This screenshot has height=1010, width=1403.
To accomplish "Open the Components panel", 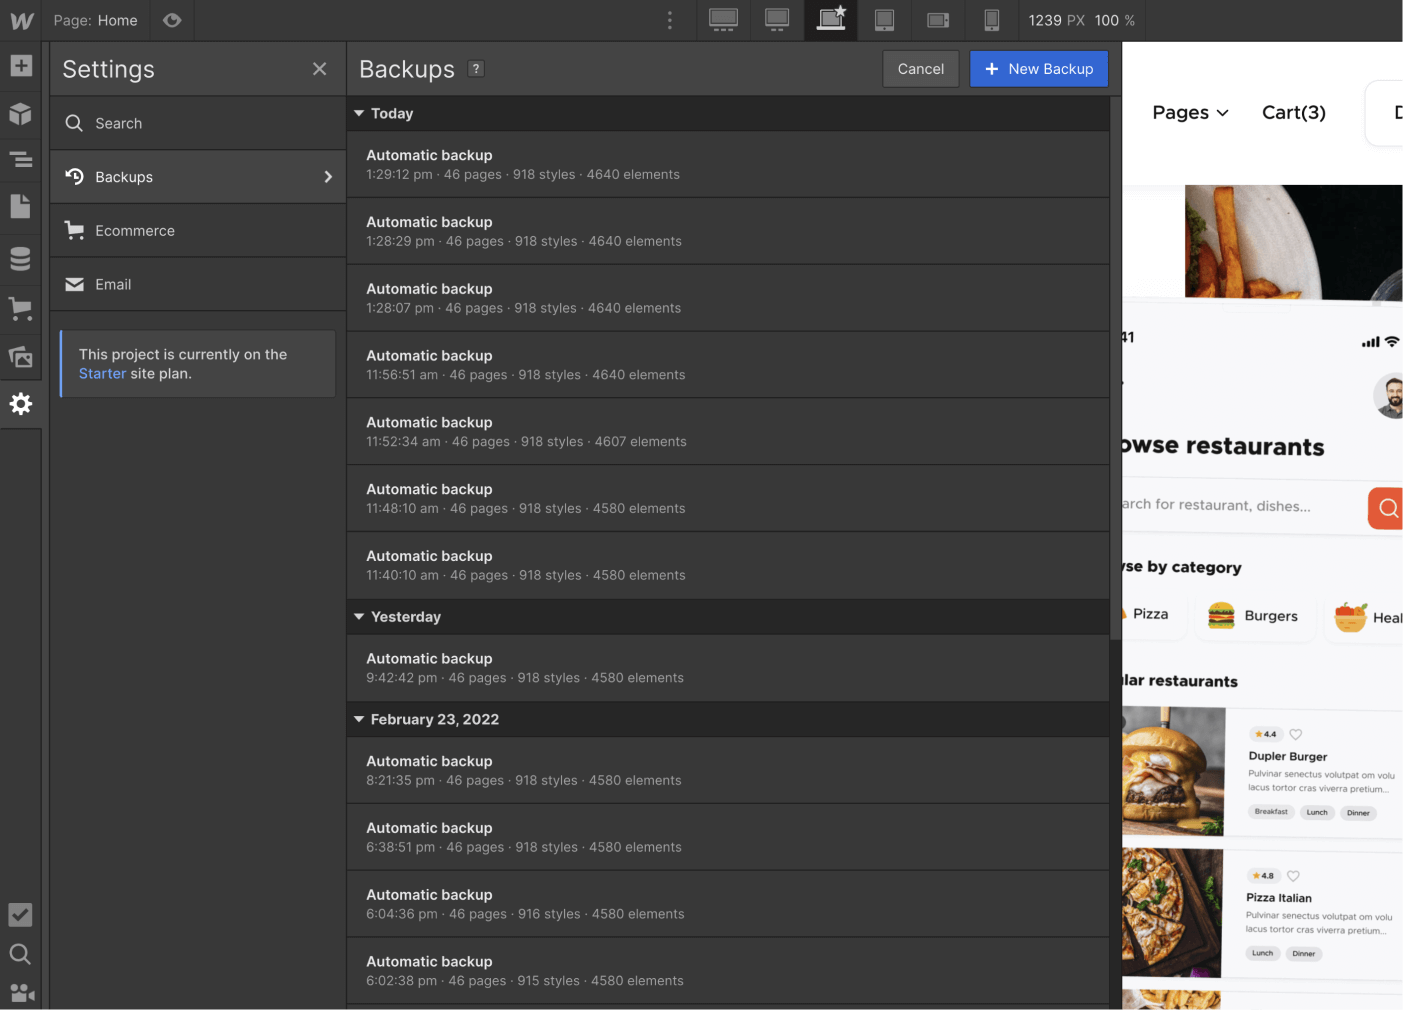I will pyautogui.click(x=20, y=113).
